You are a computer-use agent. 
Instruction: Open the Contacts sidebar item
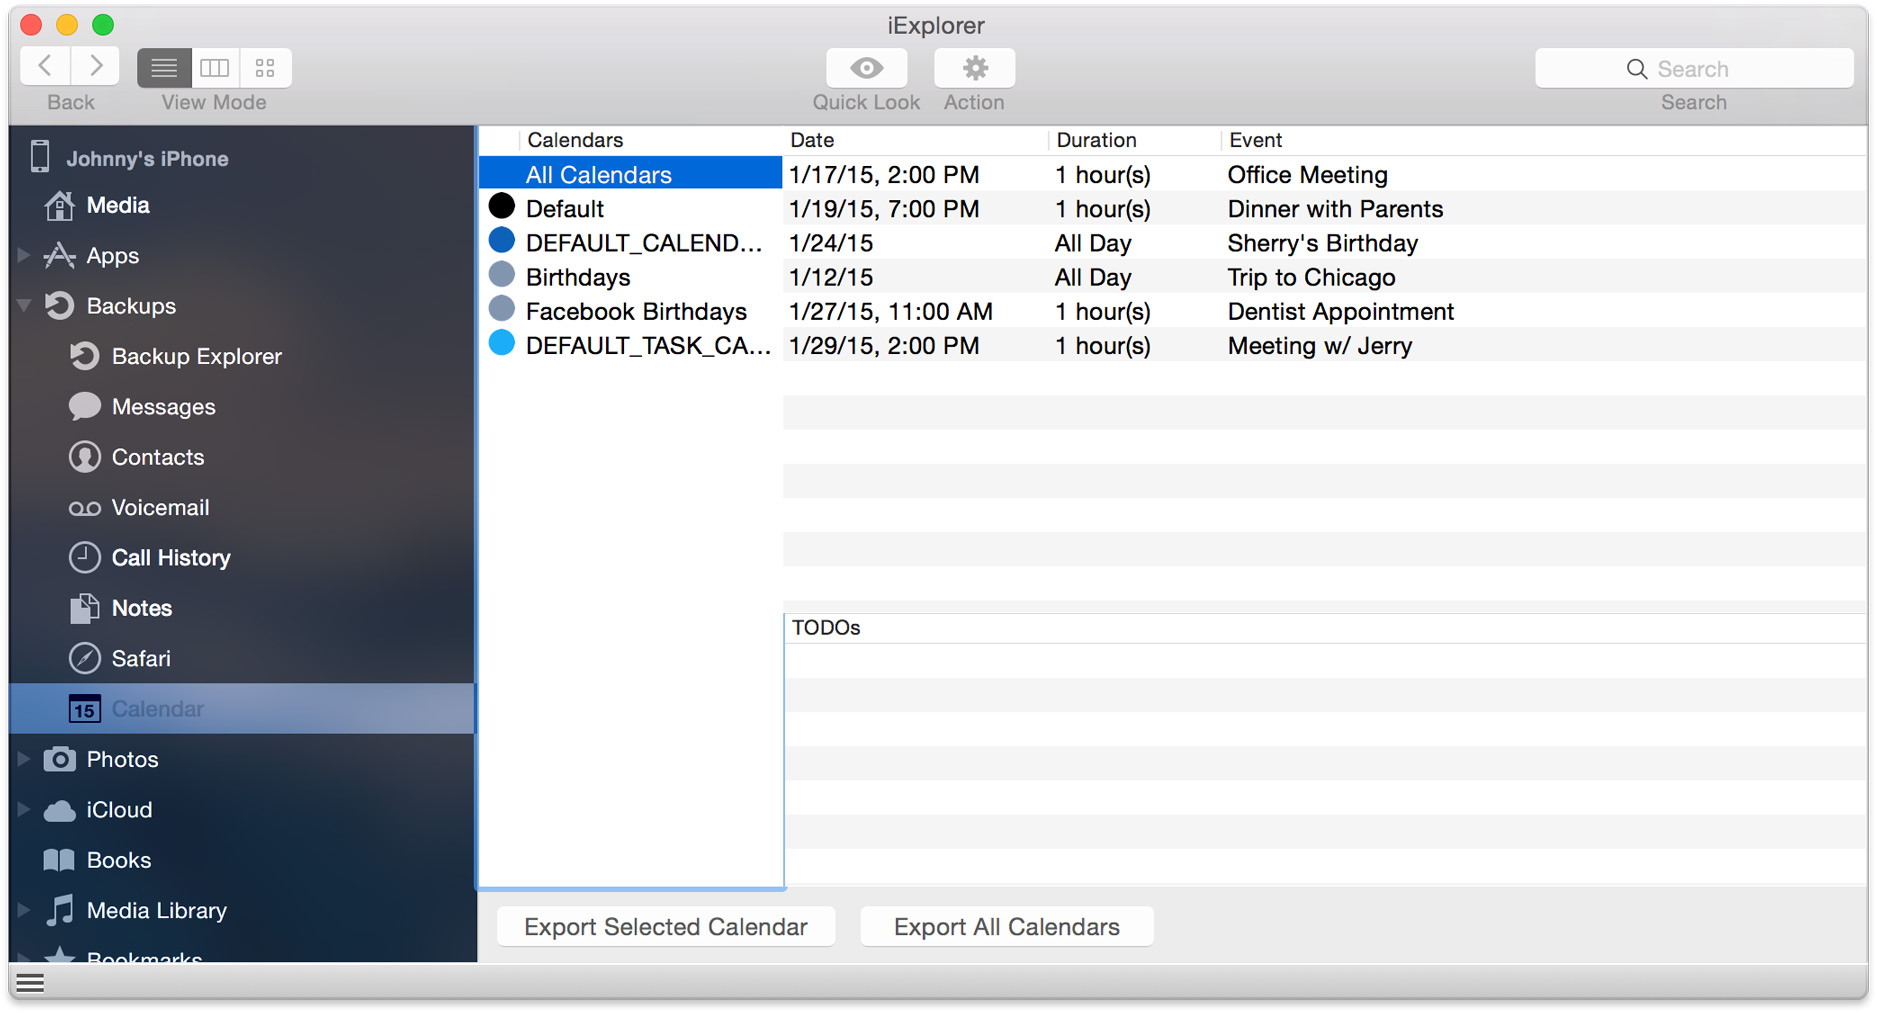158,457
